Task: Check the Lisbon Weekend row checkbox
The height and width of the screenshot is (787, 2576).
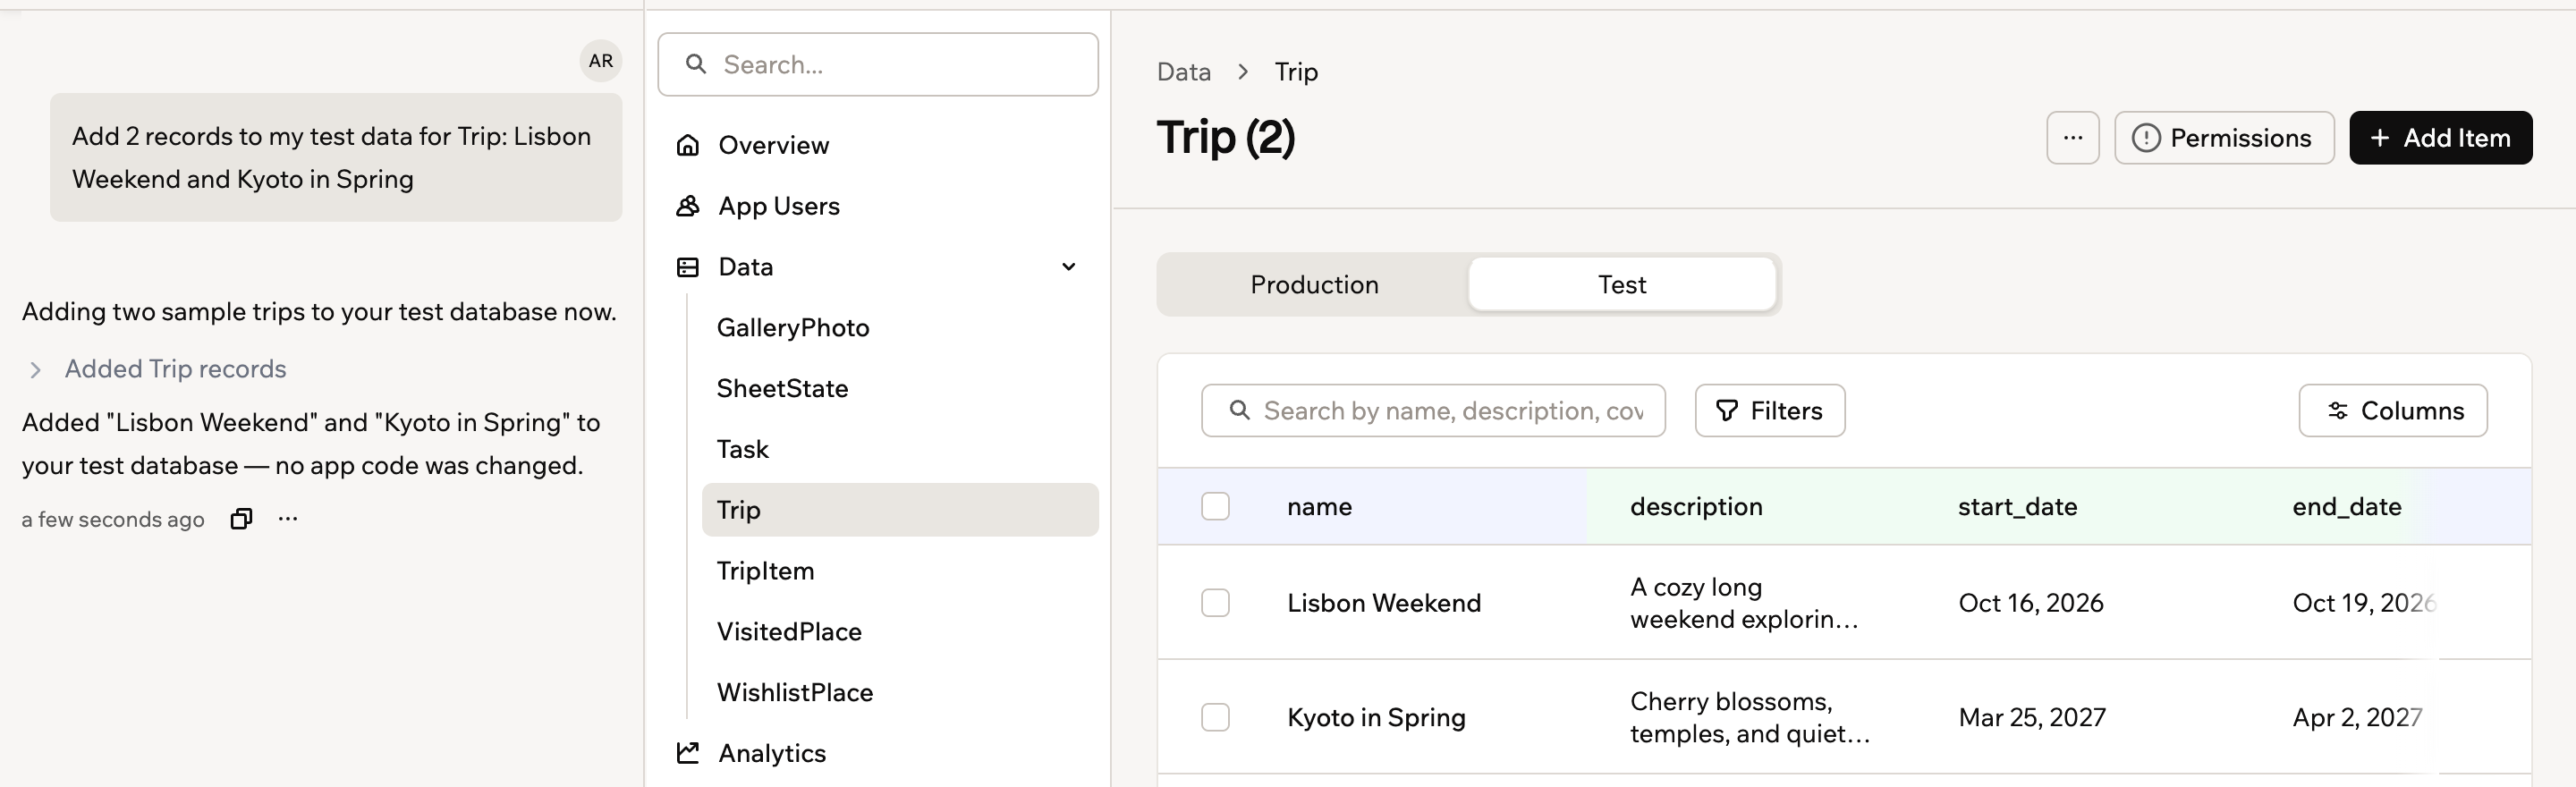Action: pos(1215,603)
